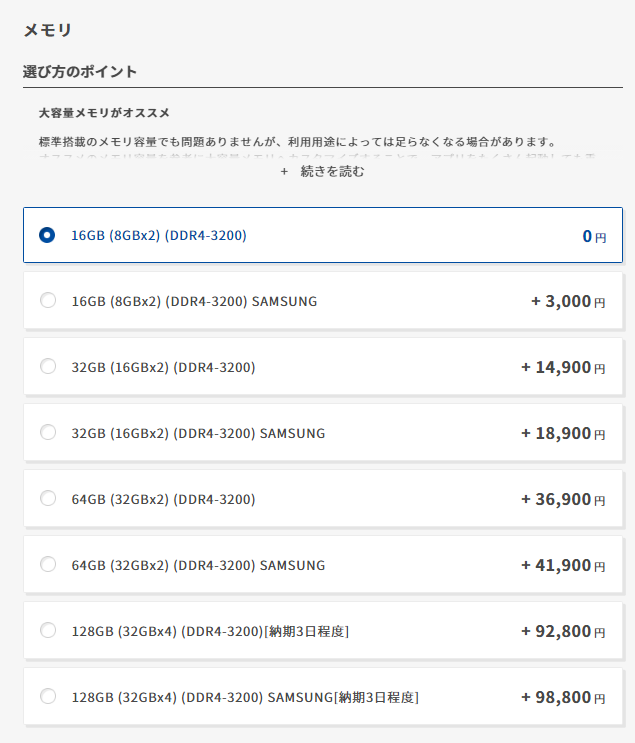Select 128GB (32GBx4) DDR4-3200 non-Samsung radio

(x=47, y=631)
